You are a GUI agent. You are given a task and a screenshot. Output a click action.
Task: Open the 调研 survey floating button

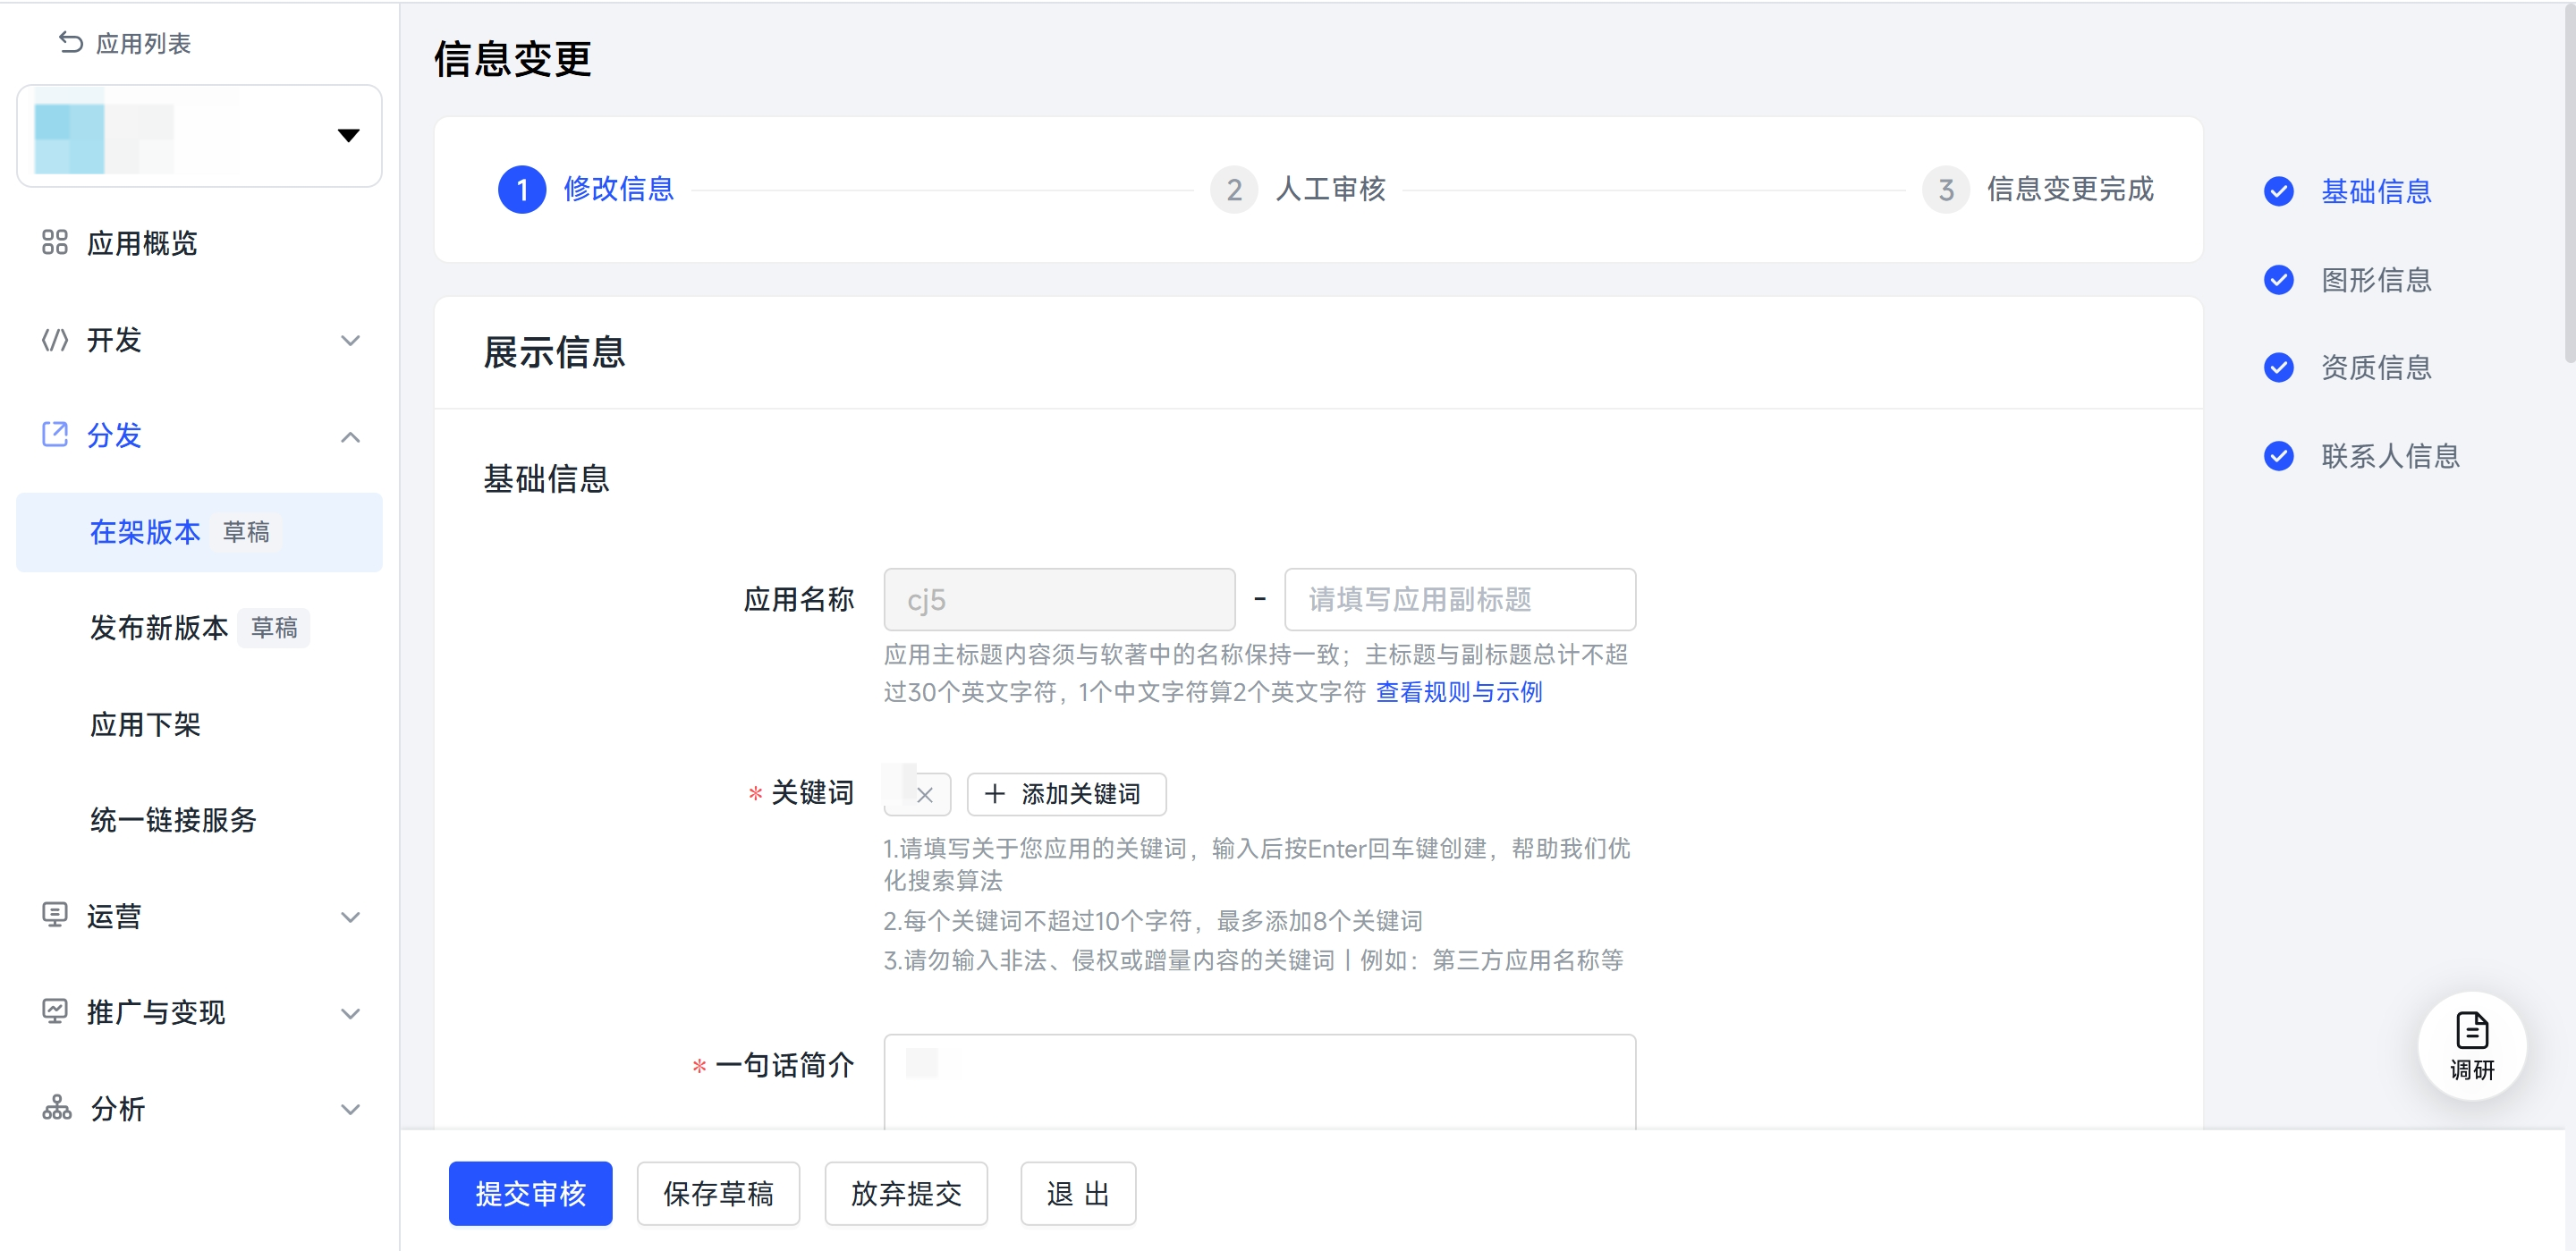point(2472,1046)
